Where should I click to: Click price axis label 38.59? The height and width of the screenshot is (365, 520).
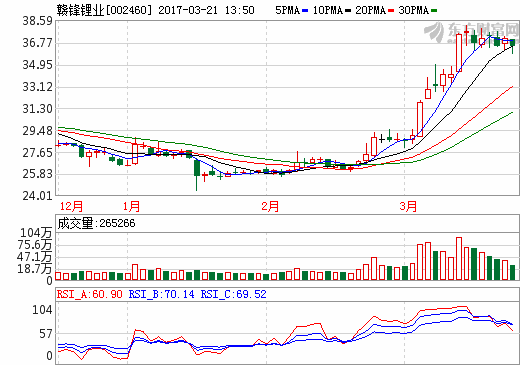tap(37, 21)
